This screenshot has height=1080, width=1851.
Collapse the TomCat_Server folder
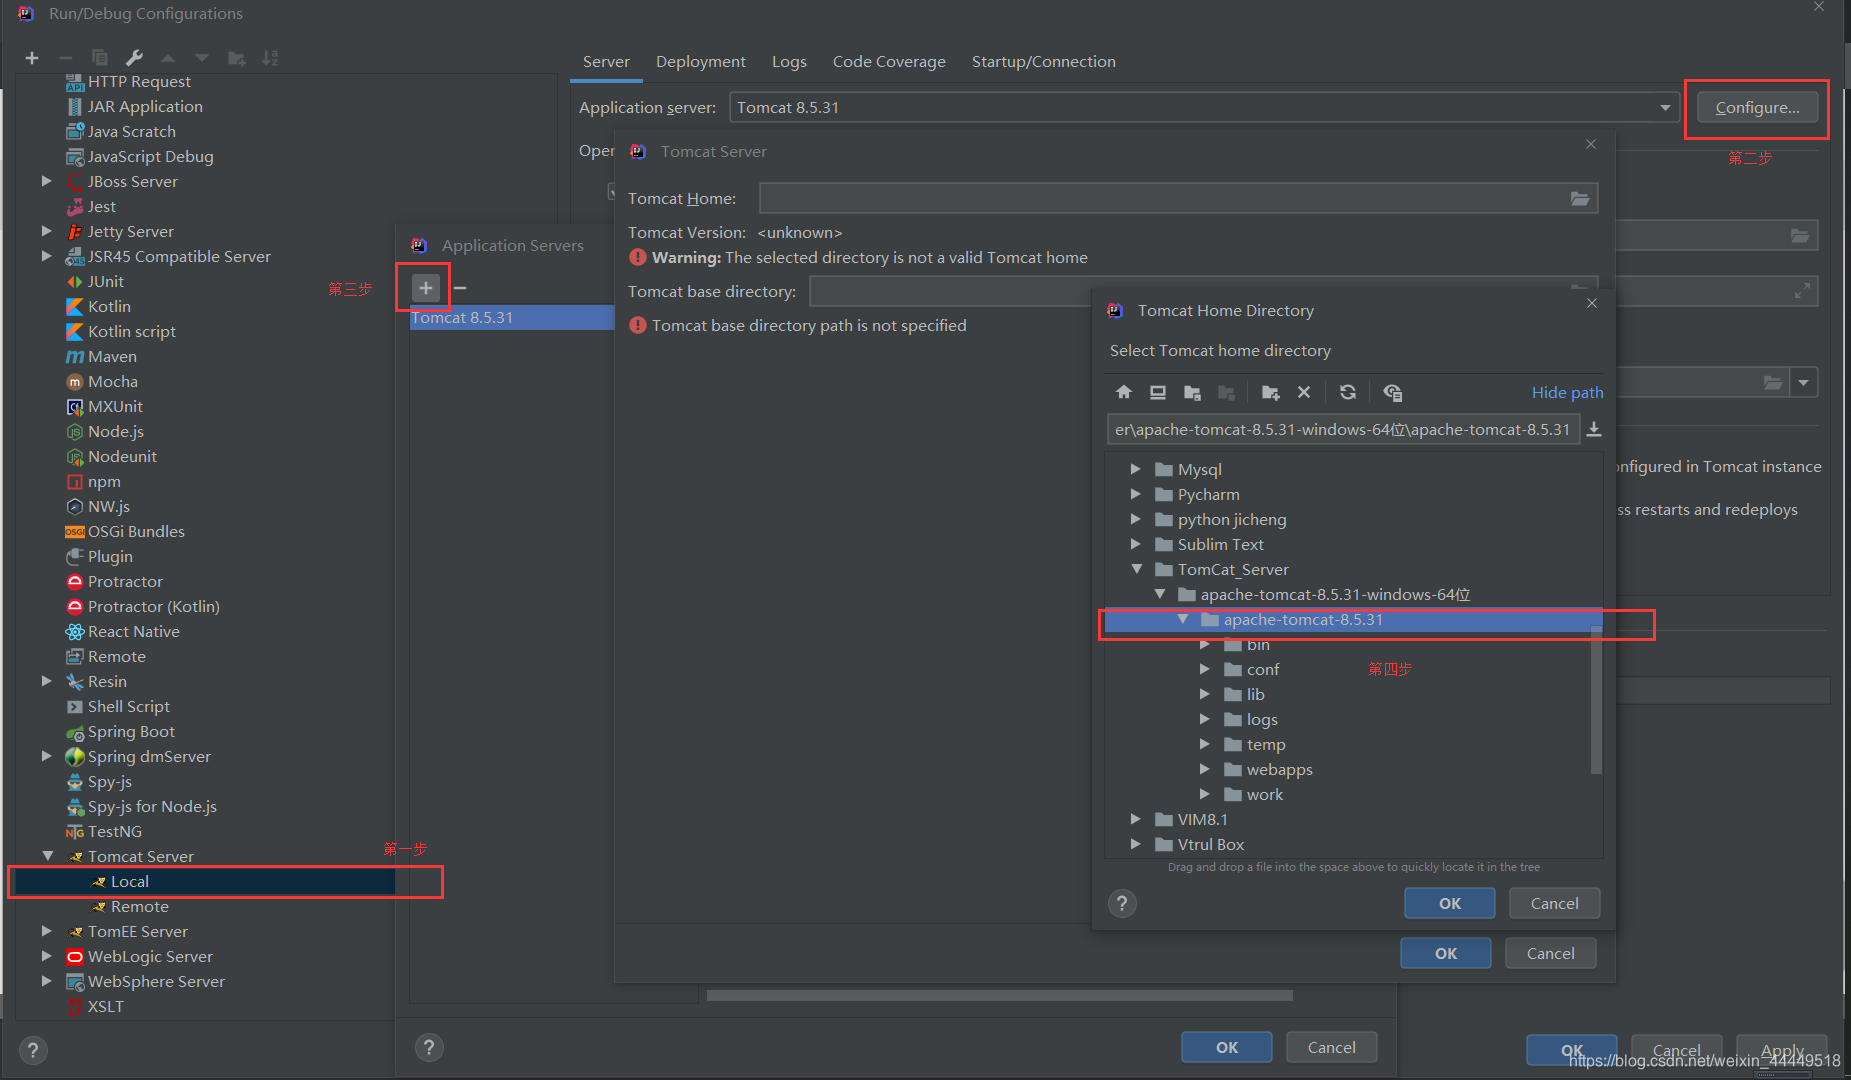point(1136,569)
